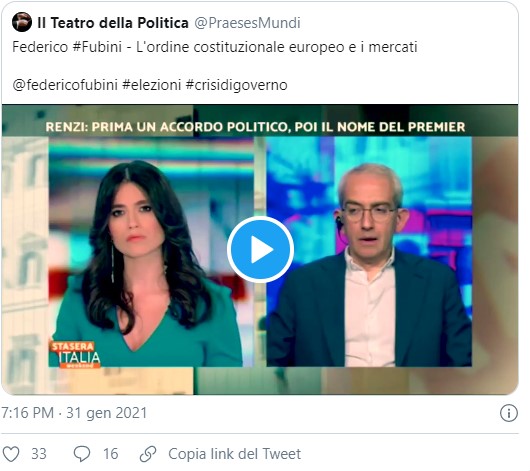Viewport: 530px width, 471px height.
Task: Open the @PraesesMundi handle
Action: click(247, 23)
